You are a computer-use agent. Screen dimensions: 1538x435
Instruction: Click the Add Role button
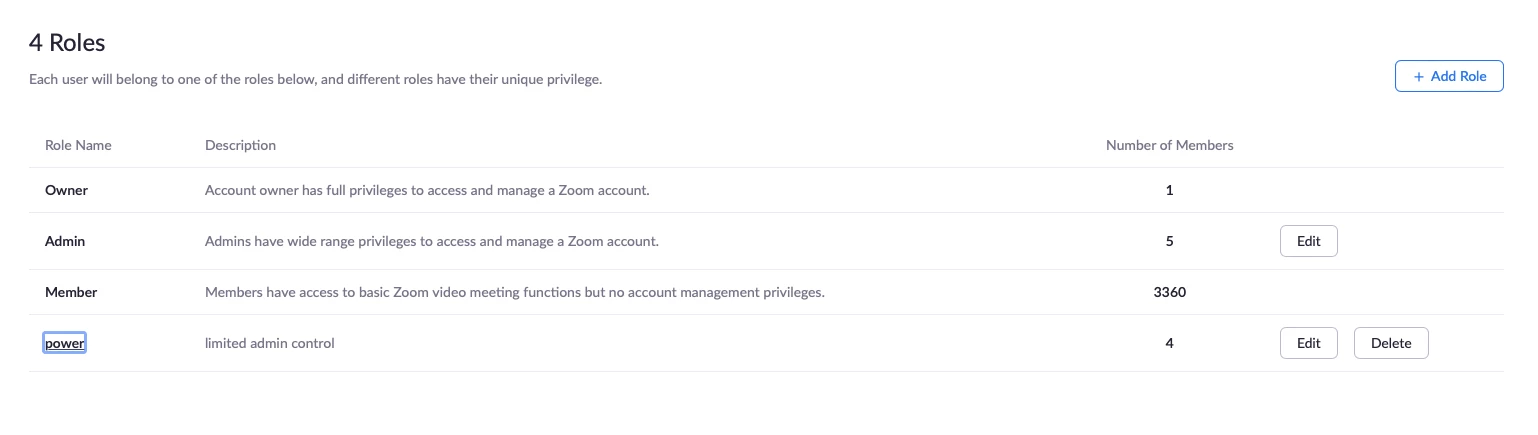1448,76
